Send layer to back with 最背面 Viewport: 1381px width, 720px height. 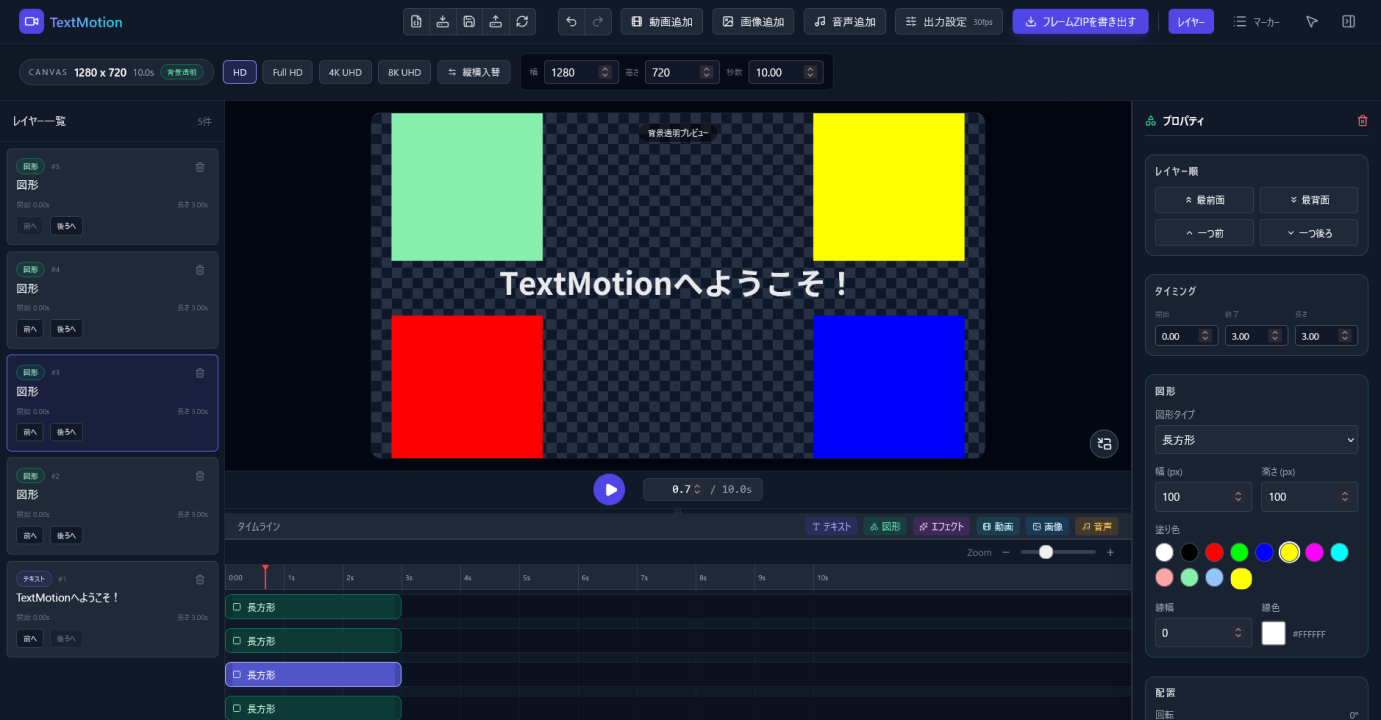[1309, 200]
